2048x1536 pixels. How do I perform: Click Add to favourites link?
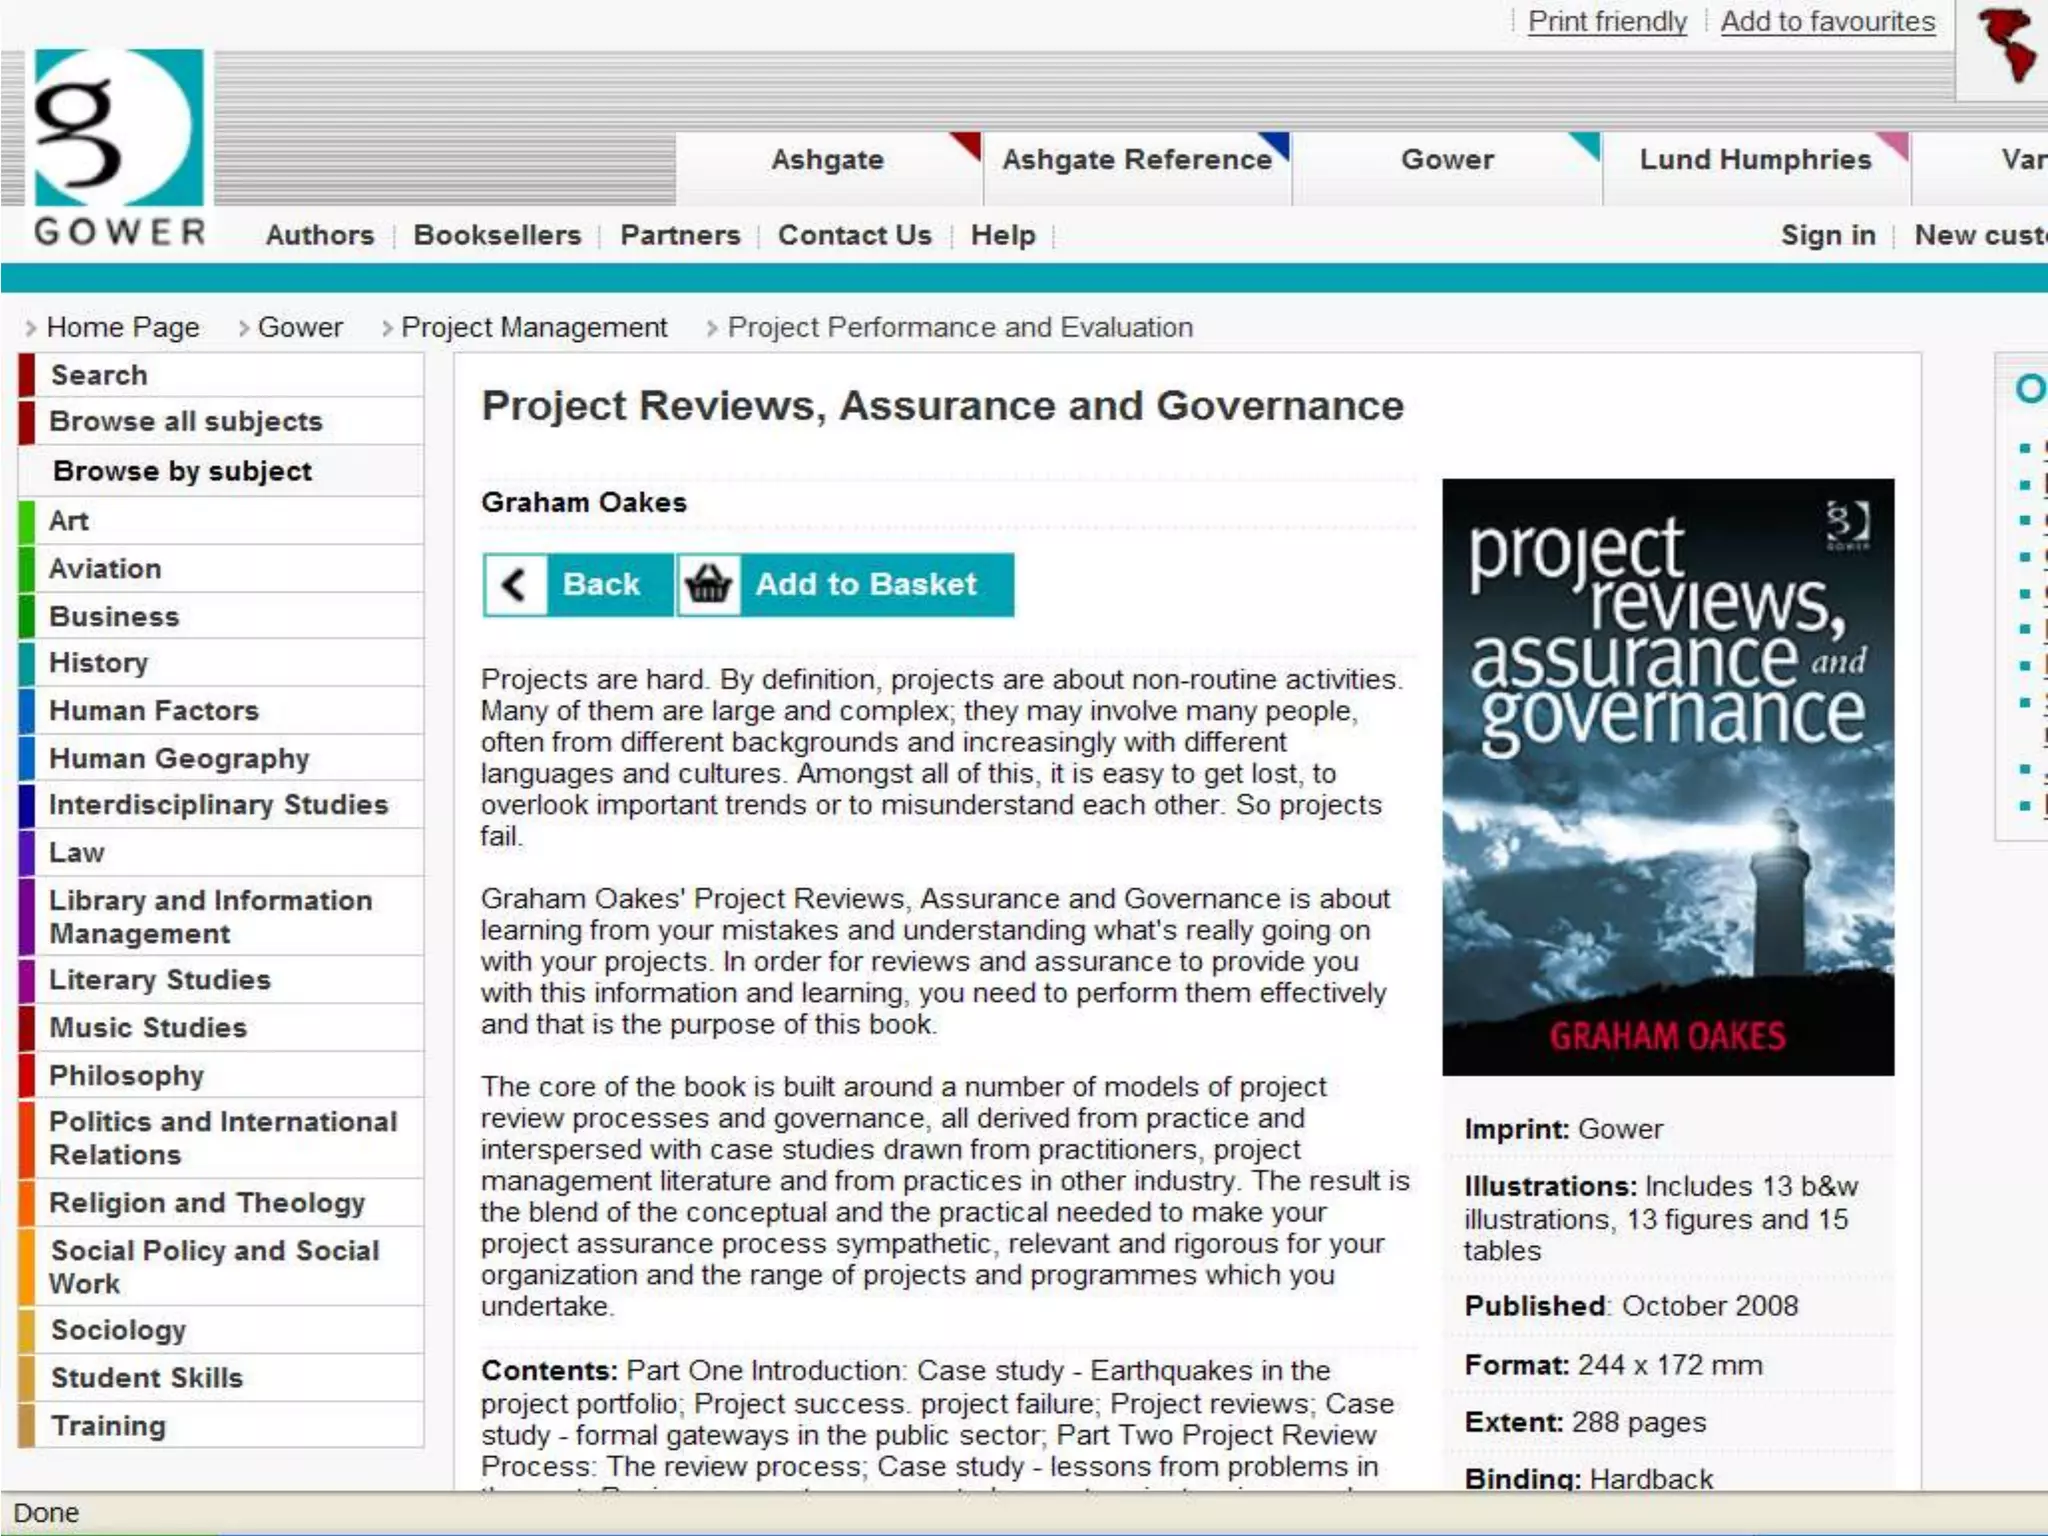(1827, 21)
